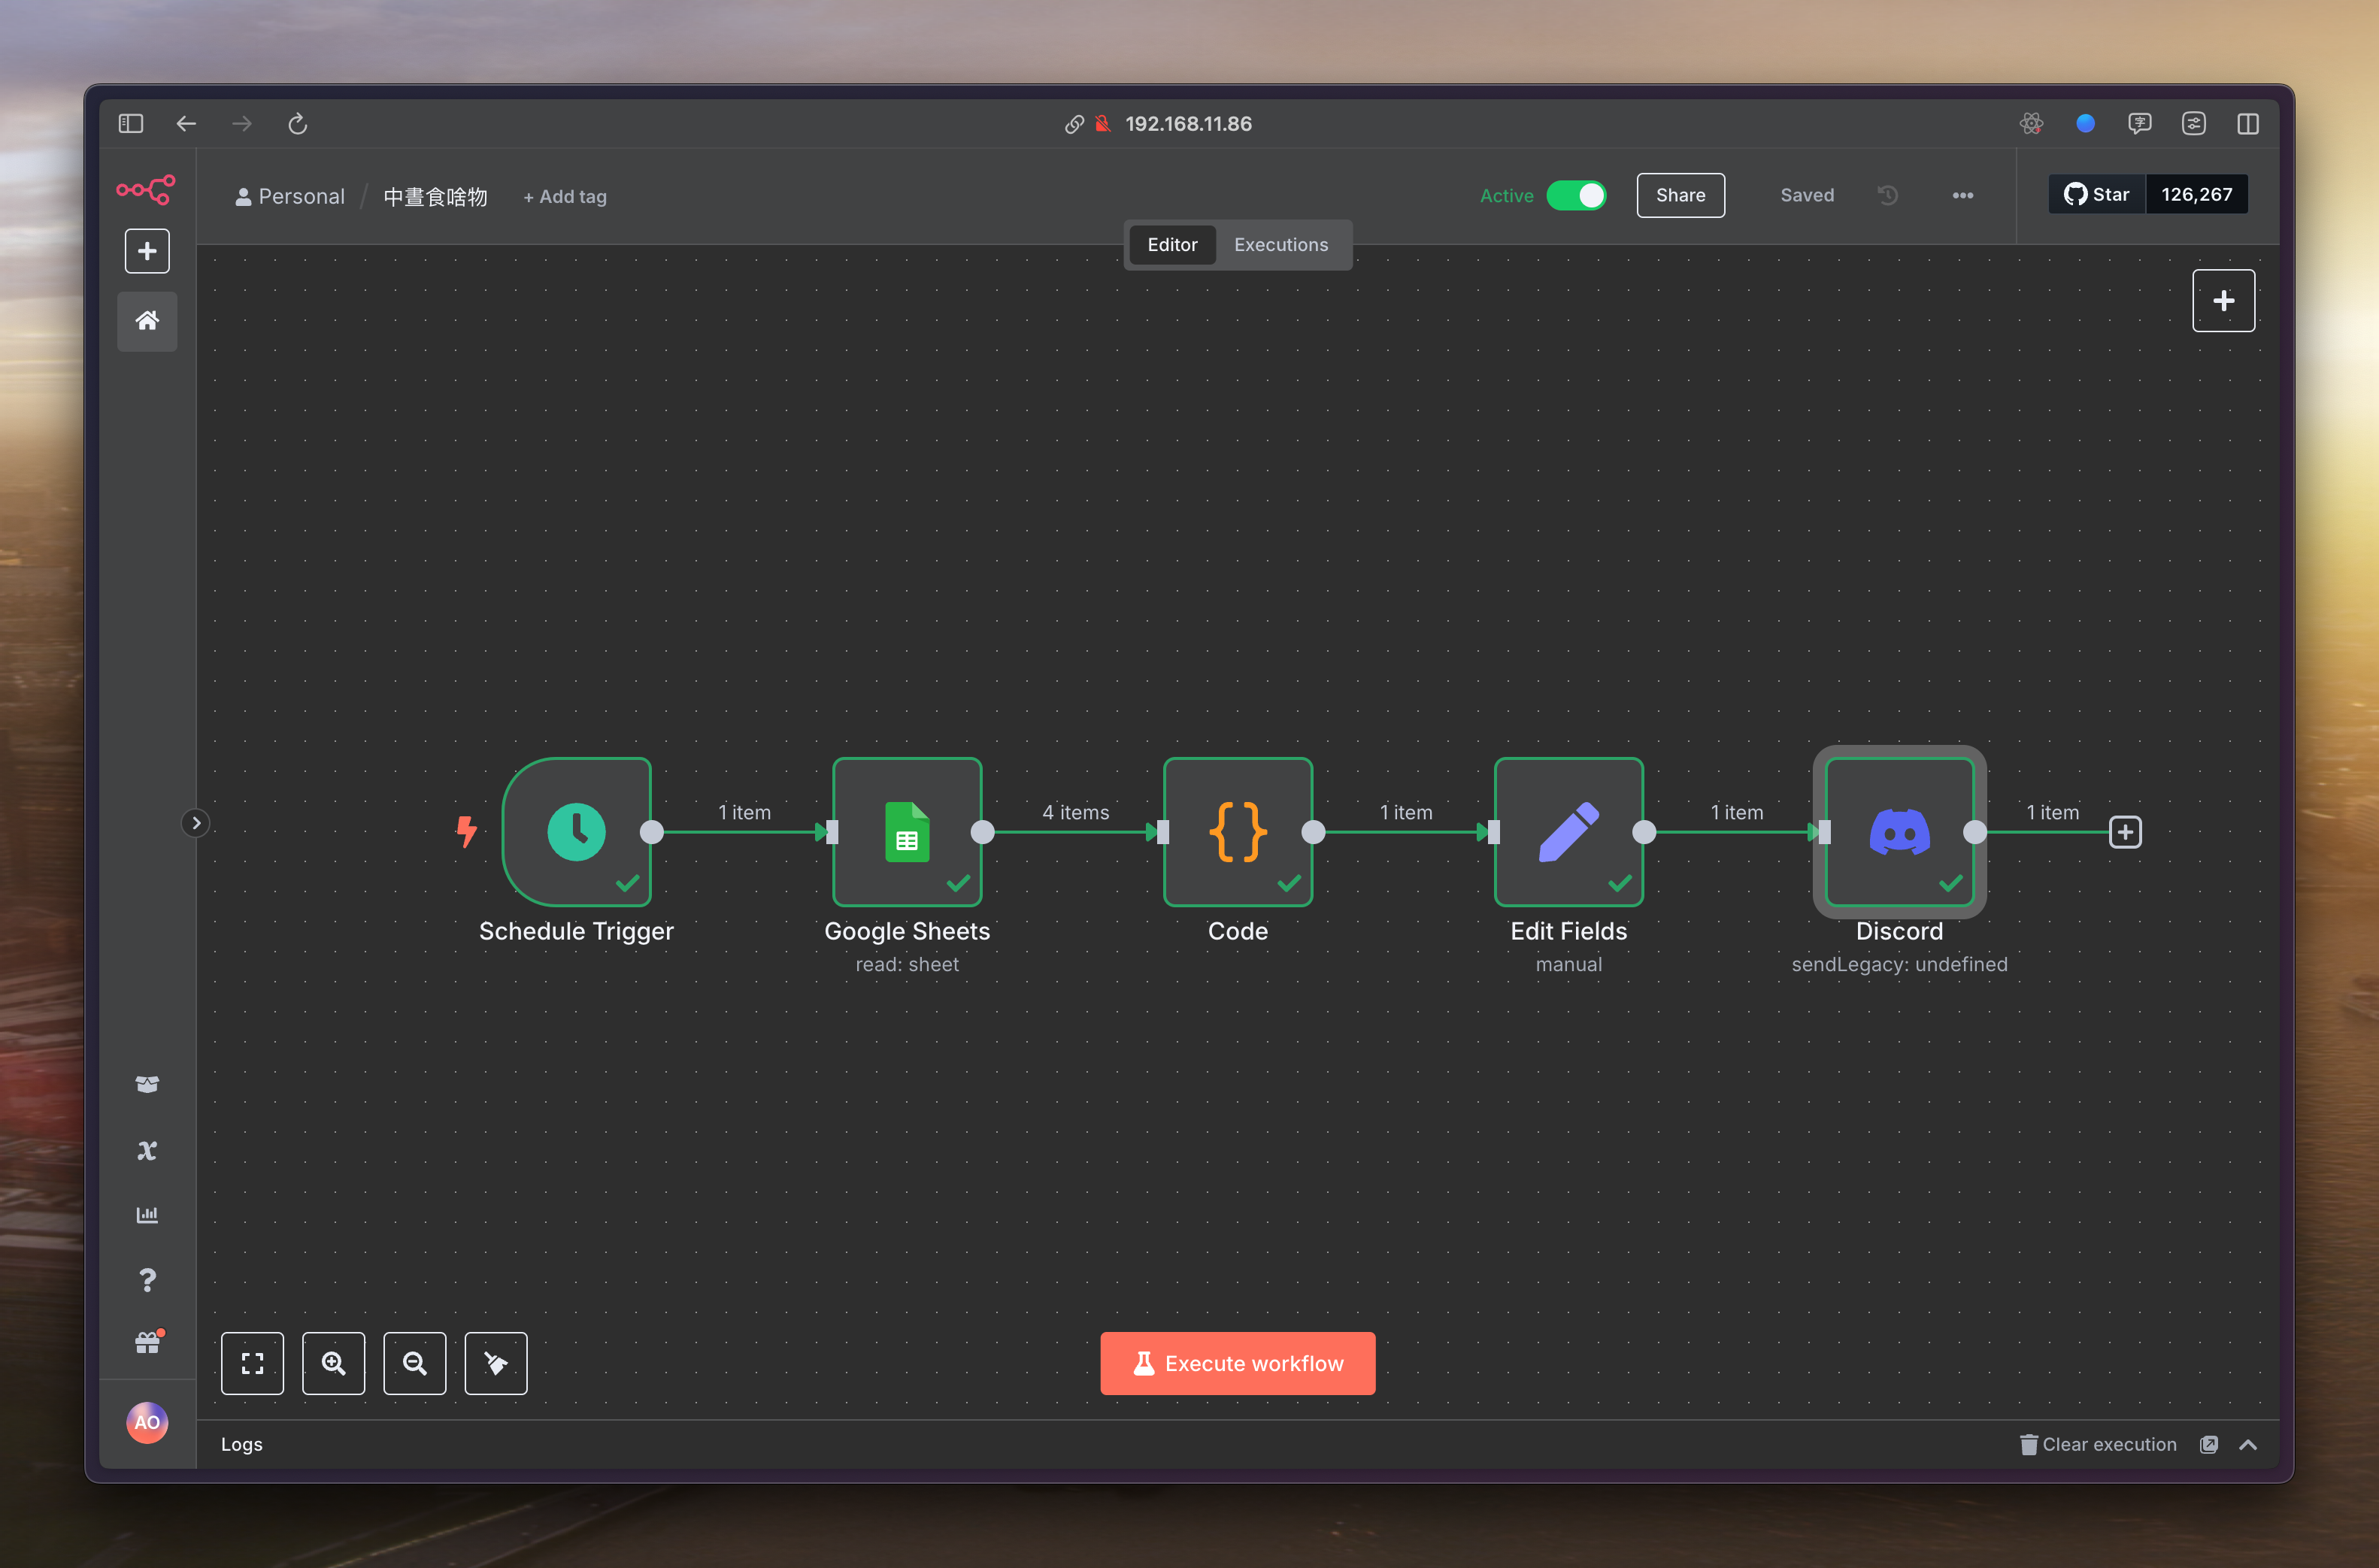Click the 'sendLegacy: undefined' Discord subtitle
The width and height of the screenshot is (2379, 1568).
(x=1900, y=964)
